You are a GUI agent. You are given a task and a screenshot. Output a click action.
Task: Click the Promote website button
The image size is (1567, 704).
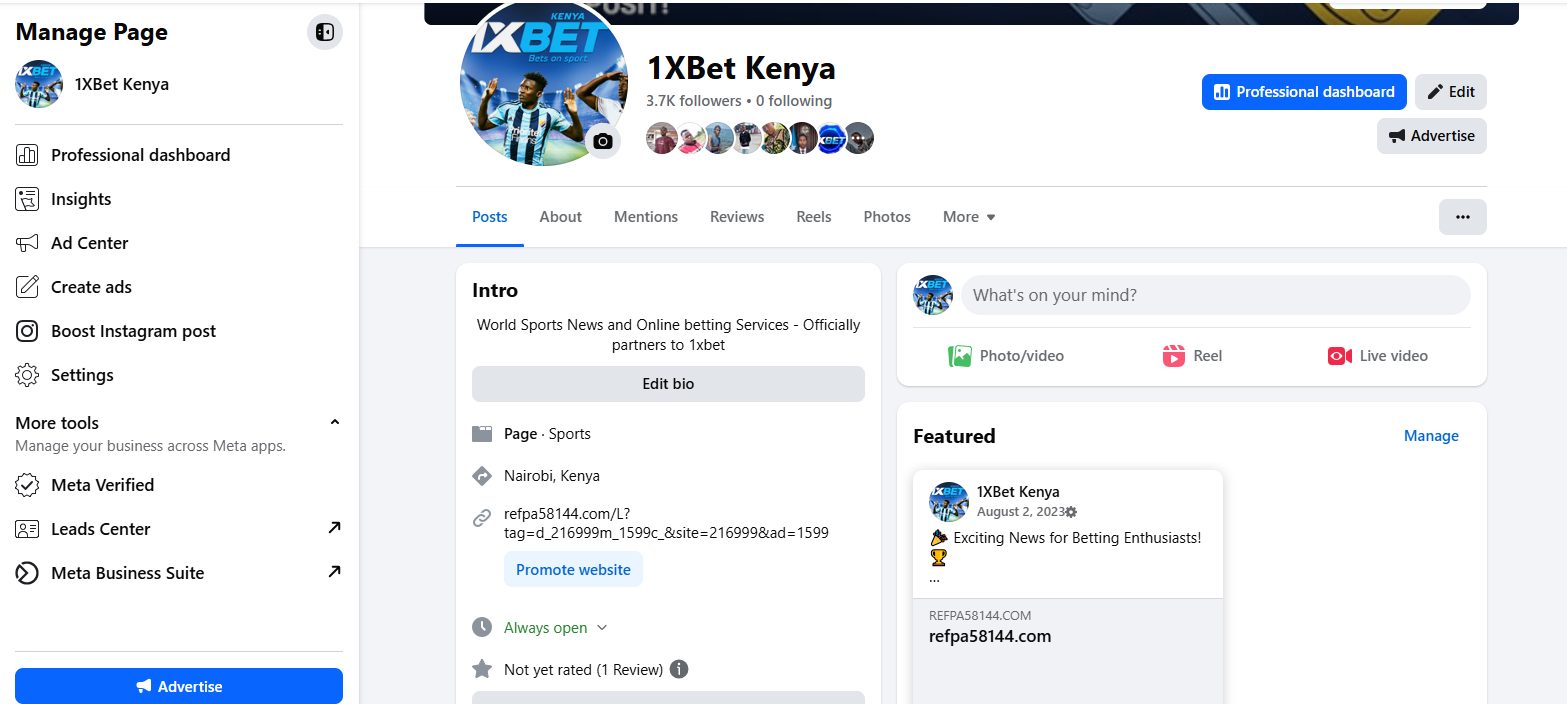pos(573,570)
